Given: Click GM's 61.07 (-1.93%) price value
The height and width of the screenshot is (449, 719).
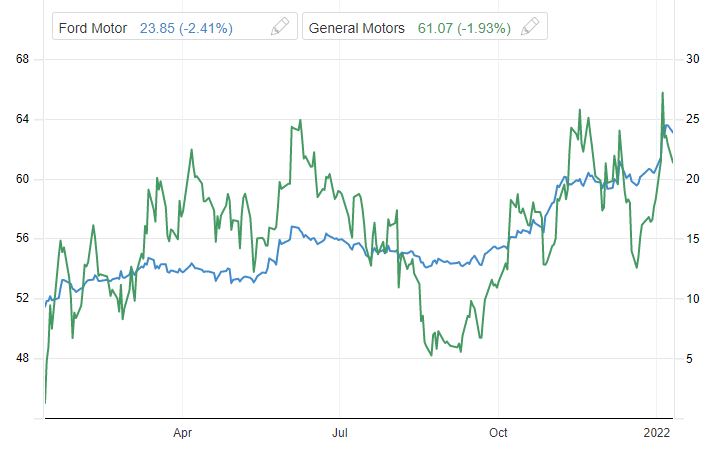Looking at the screenshot, I should tap(464, 28).
